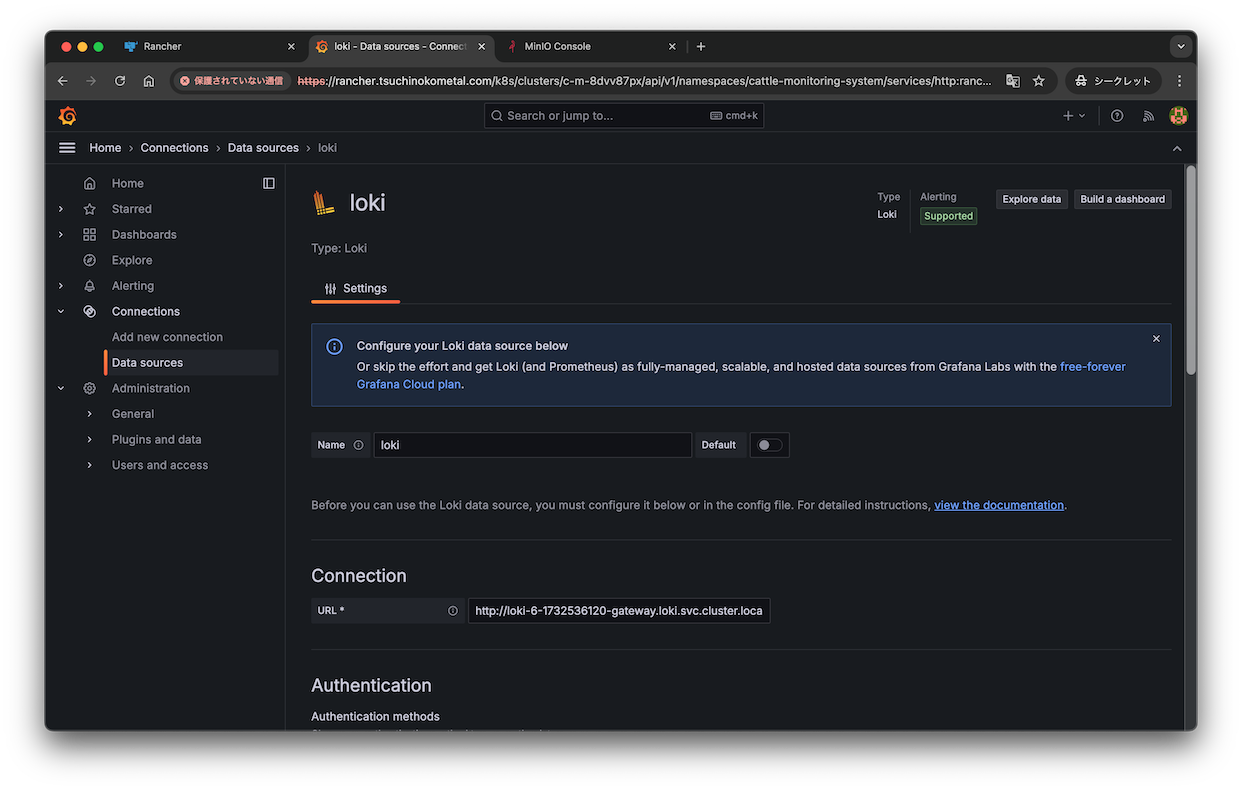Open the news RSS feed icon

point(1148,116)
